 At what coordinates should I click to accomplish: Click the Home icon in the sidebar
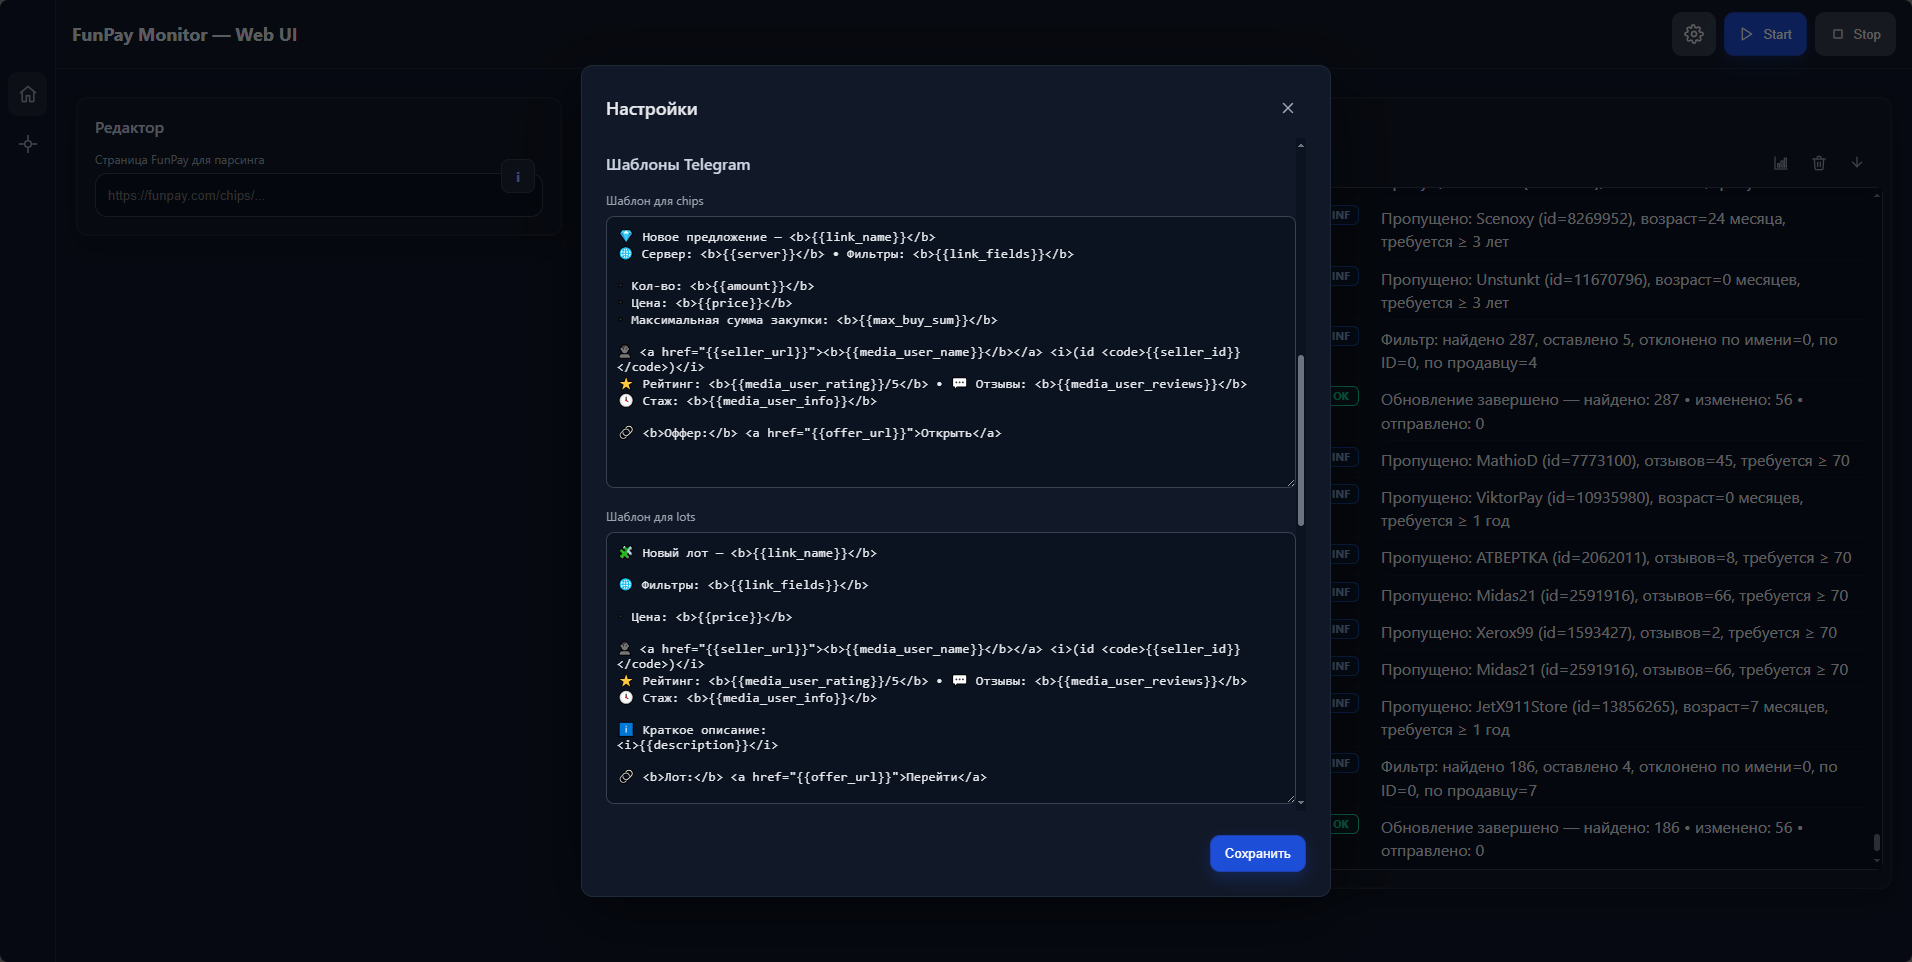coord(28,94)
